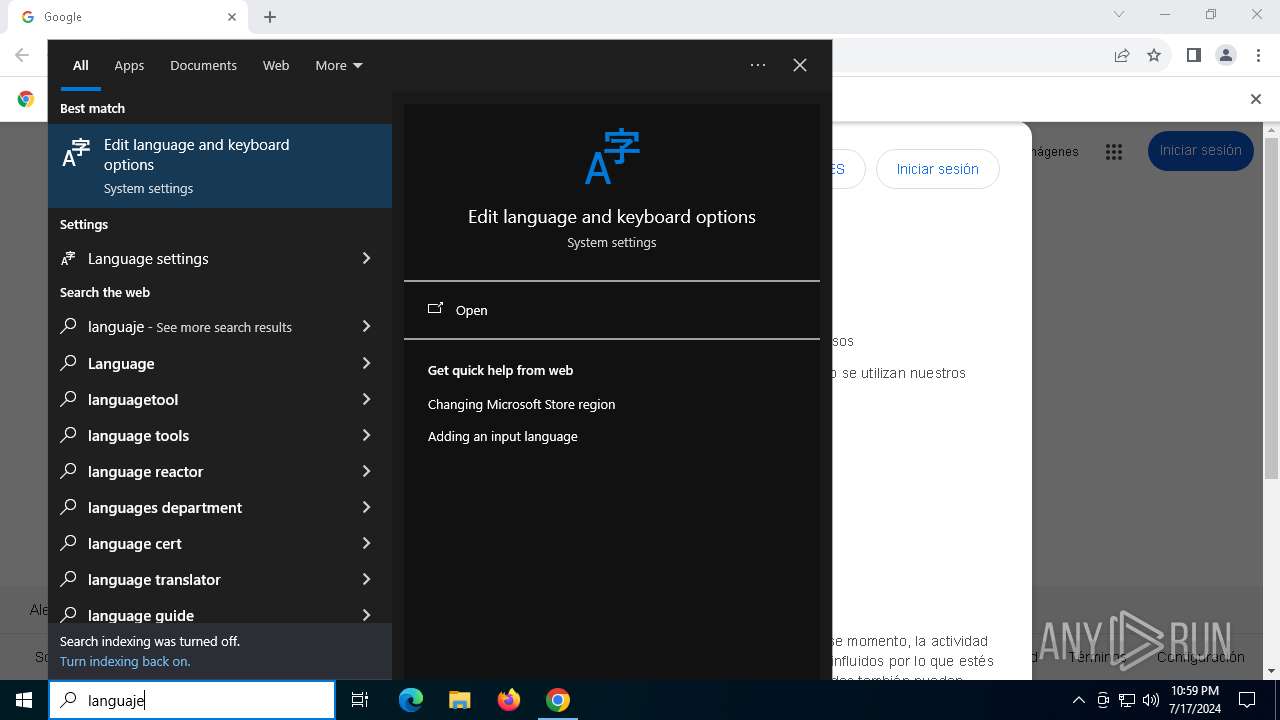The height and width of the screenshot is (720, 1280).
Task: Close the Google tab
Action: point(232,17)
